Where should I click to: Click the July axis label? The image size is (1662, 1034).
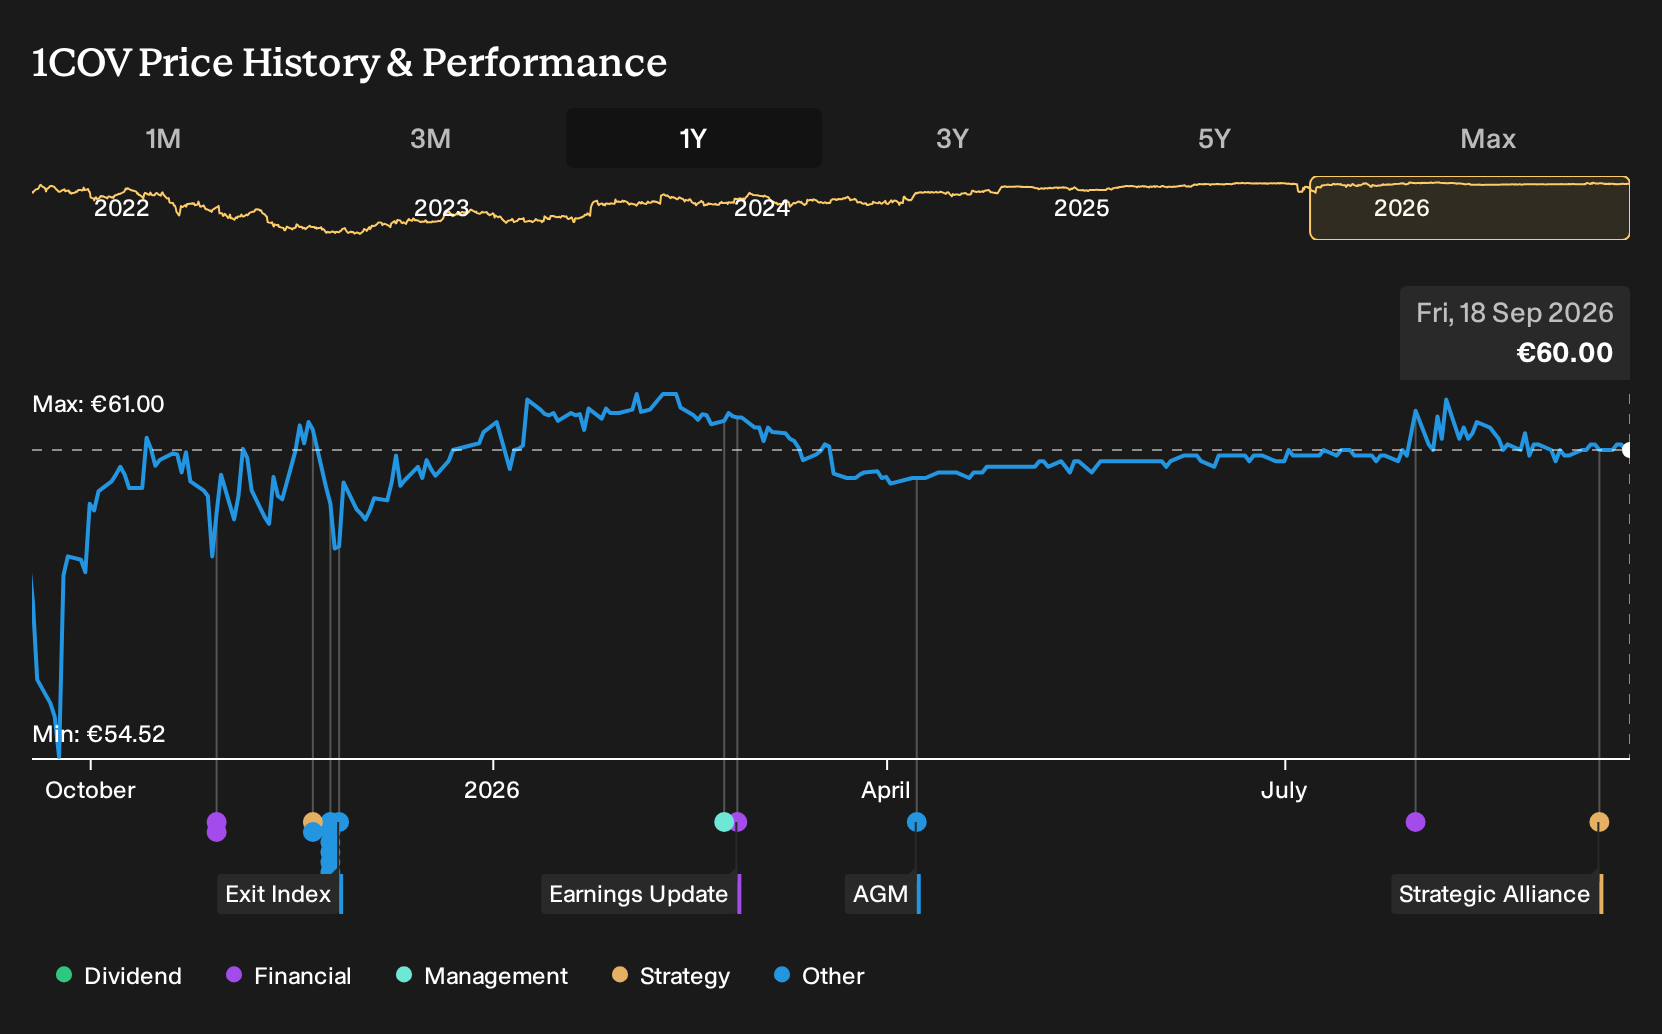(x=1284, y=790)
